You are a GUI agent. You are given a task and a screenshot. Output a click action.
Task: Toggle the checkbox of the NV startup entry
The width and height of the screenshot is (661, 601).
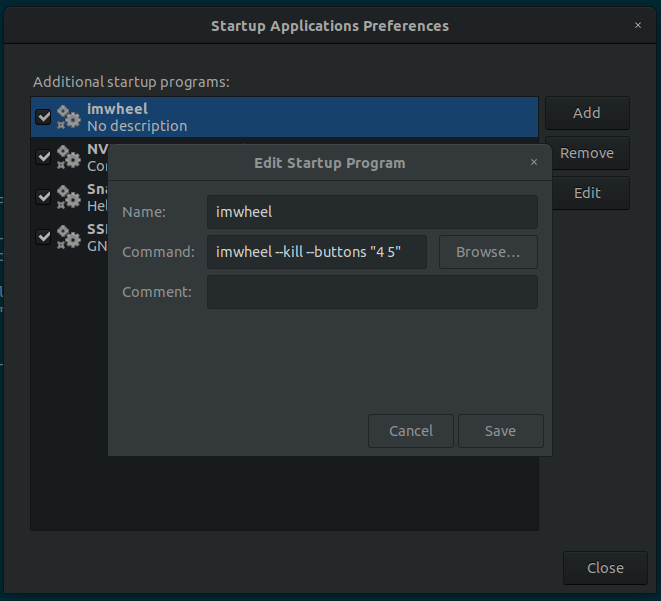point(43,157)
